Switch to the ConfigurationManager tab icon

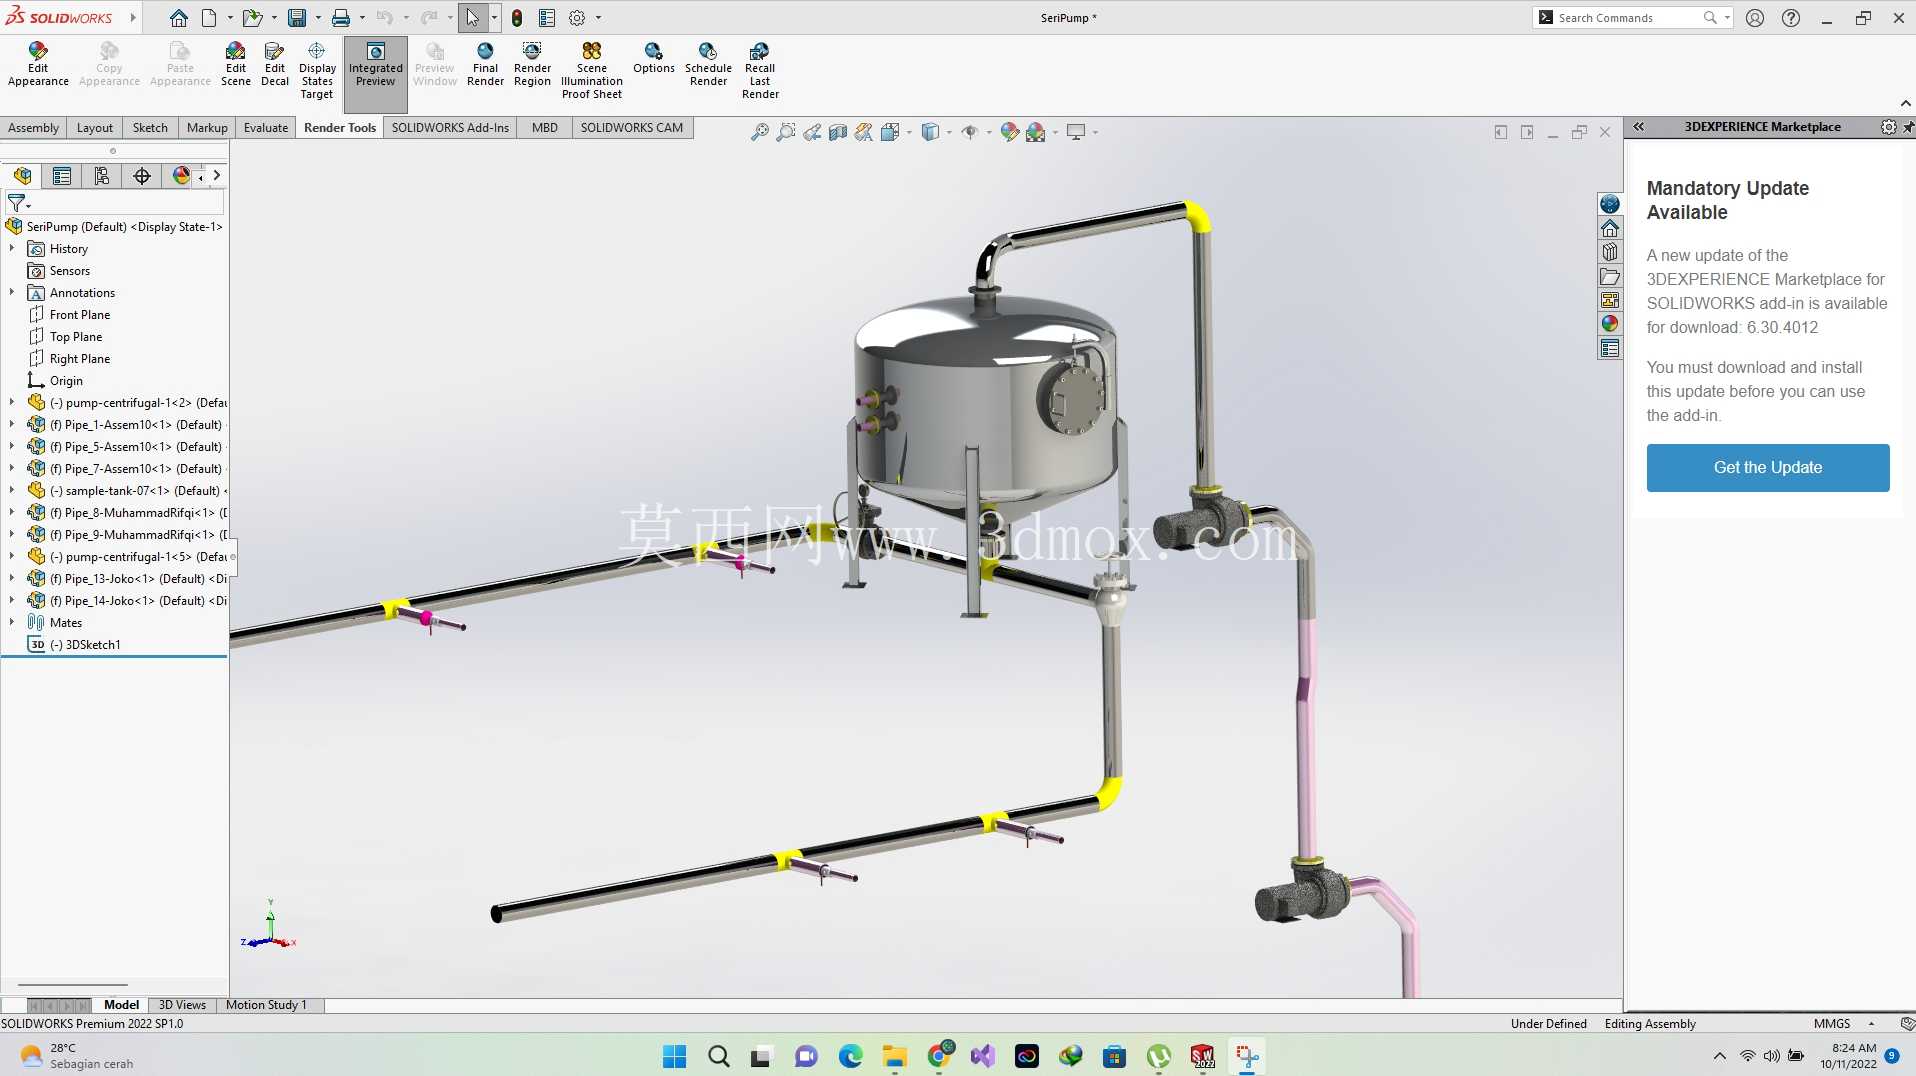tap(102, 176)
